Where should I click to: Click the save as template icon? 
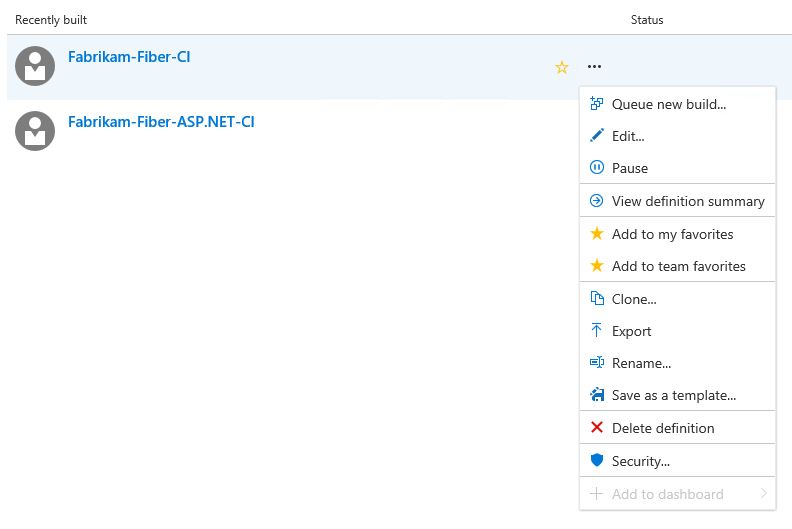(597, 394)
